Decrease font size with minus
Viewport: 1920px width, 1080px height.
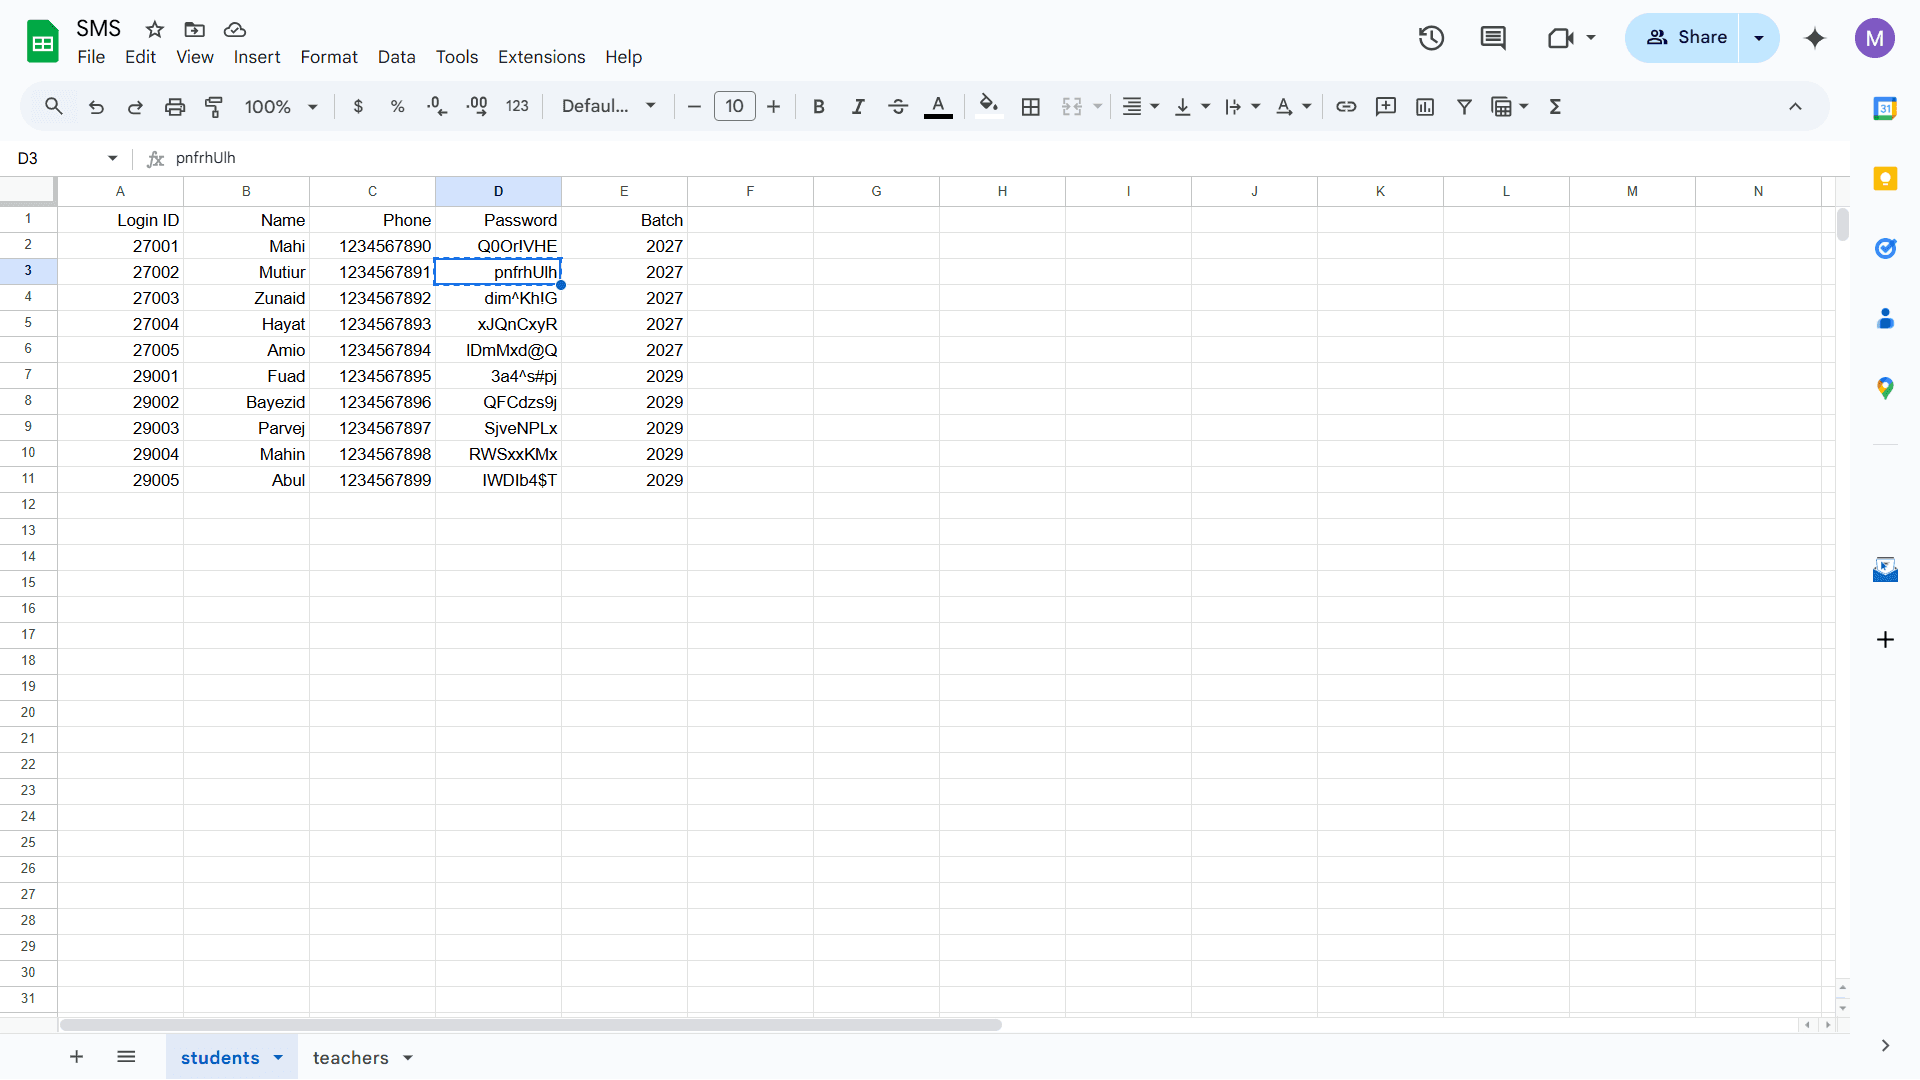coord(694,106)
